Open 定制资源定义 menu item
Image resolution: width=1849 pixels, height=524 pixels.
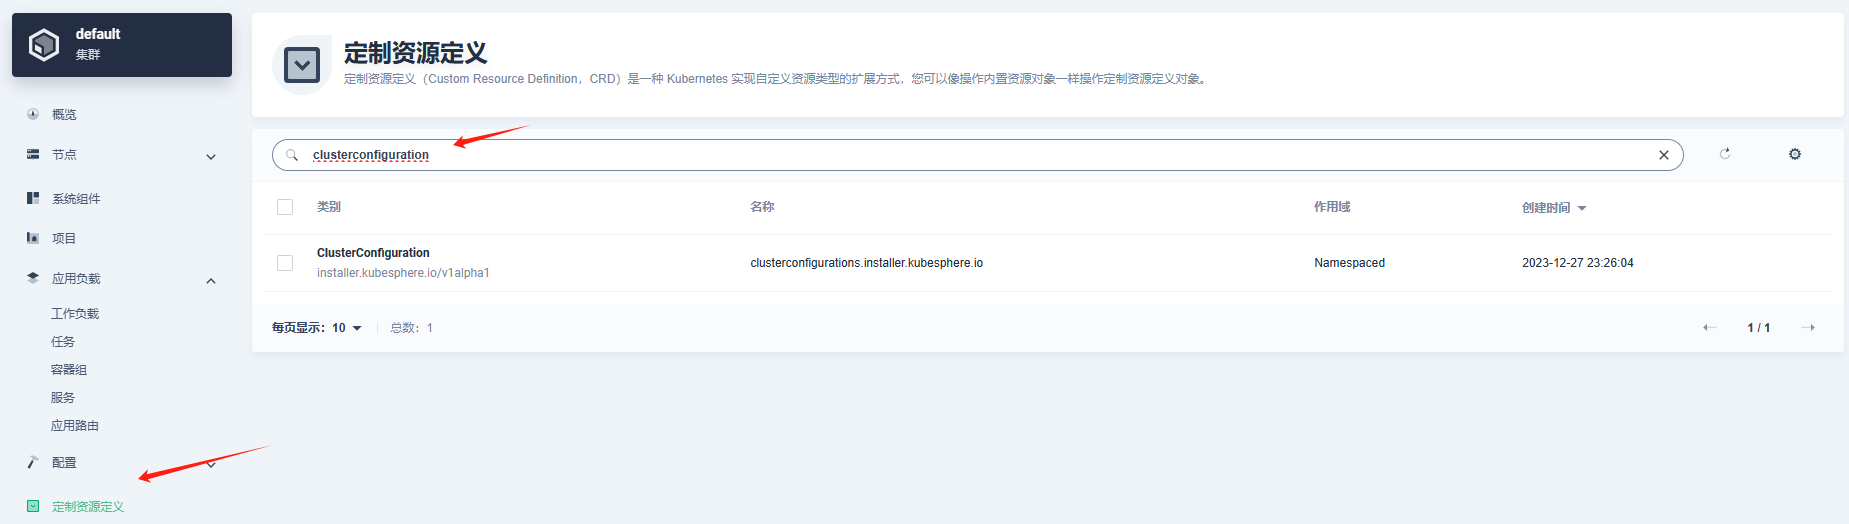(x=88, y=506)
